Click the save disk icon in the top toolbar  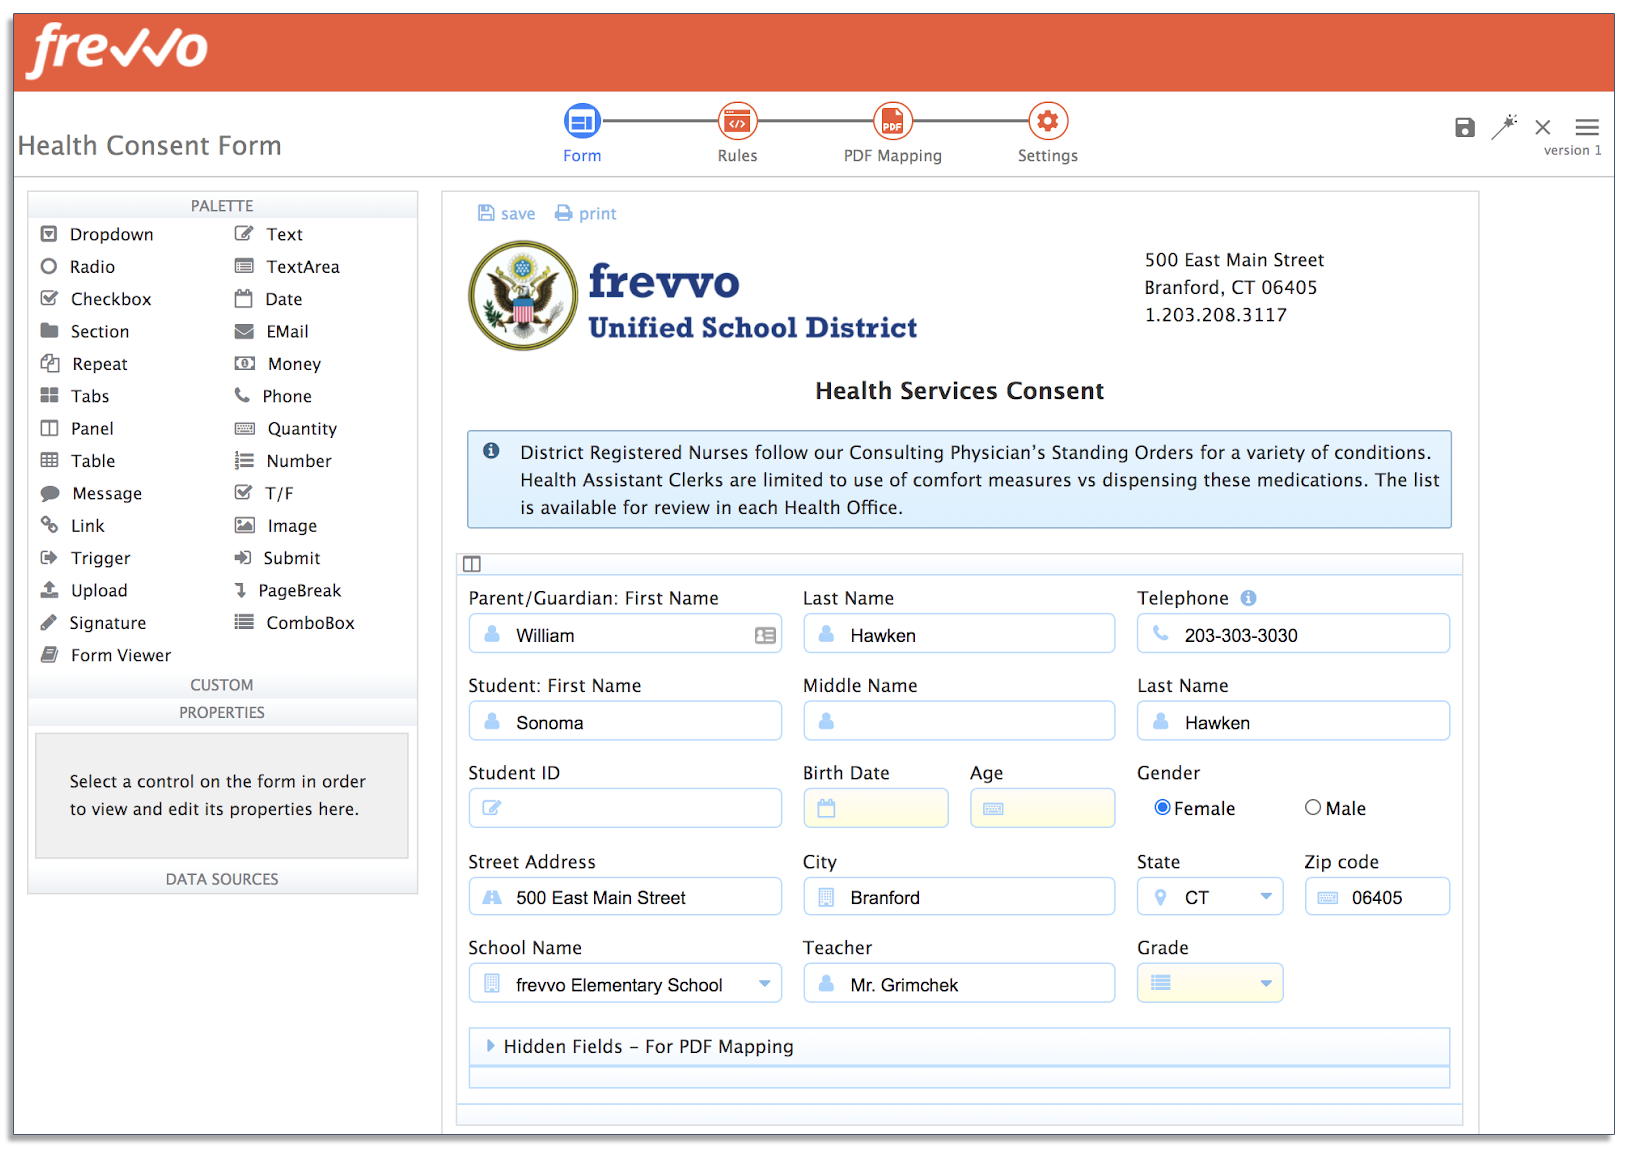point(1464,127)
